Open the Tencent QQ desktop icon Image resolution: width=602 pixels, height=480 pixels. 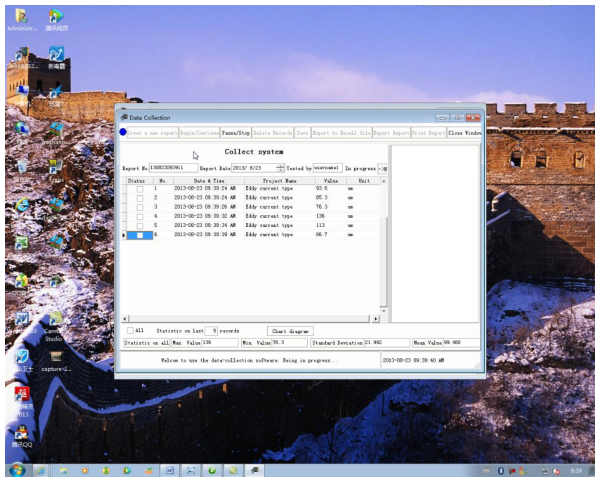(22, 436)
